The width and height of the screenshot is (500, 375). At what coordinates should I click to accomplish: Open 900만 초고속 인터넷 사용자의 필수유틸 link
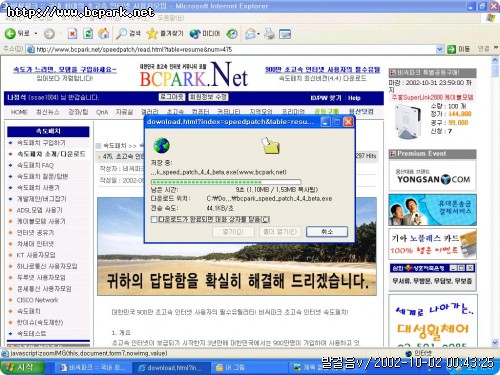coord(322,70)
